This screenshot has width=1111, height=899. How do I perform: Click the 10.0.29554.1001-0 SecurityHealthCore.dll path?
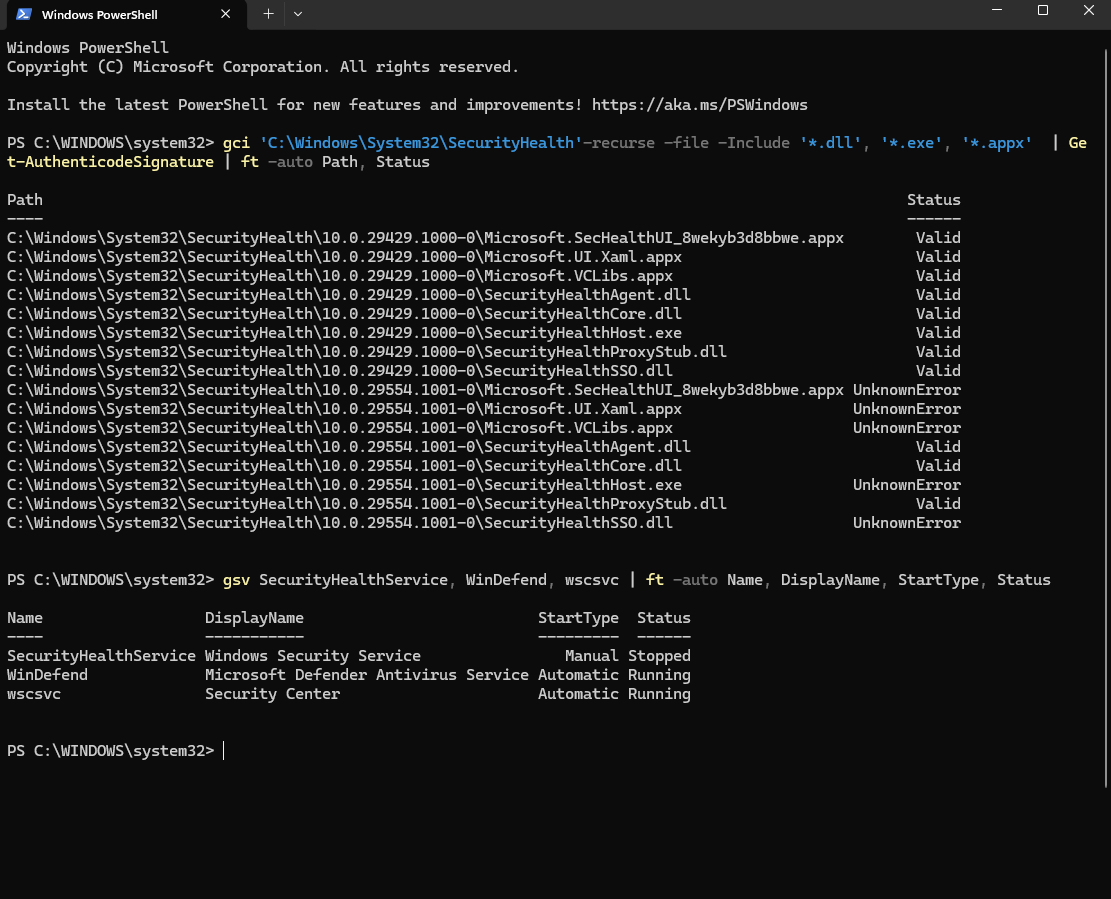344,466
